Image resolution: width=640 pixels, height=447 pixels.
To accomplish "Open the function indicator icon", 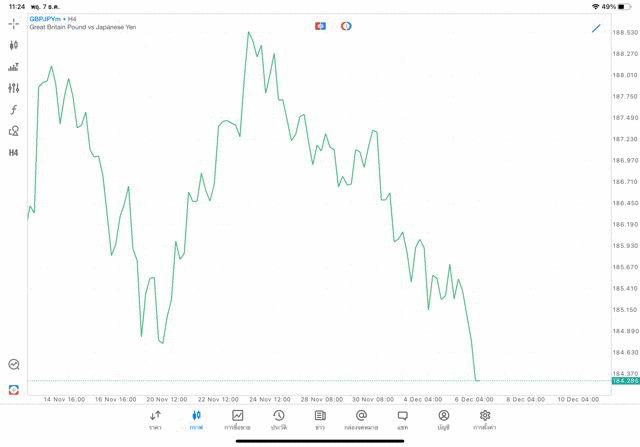I will [x=14, y=110].
